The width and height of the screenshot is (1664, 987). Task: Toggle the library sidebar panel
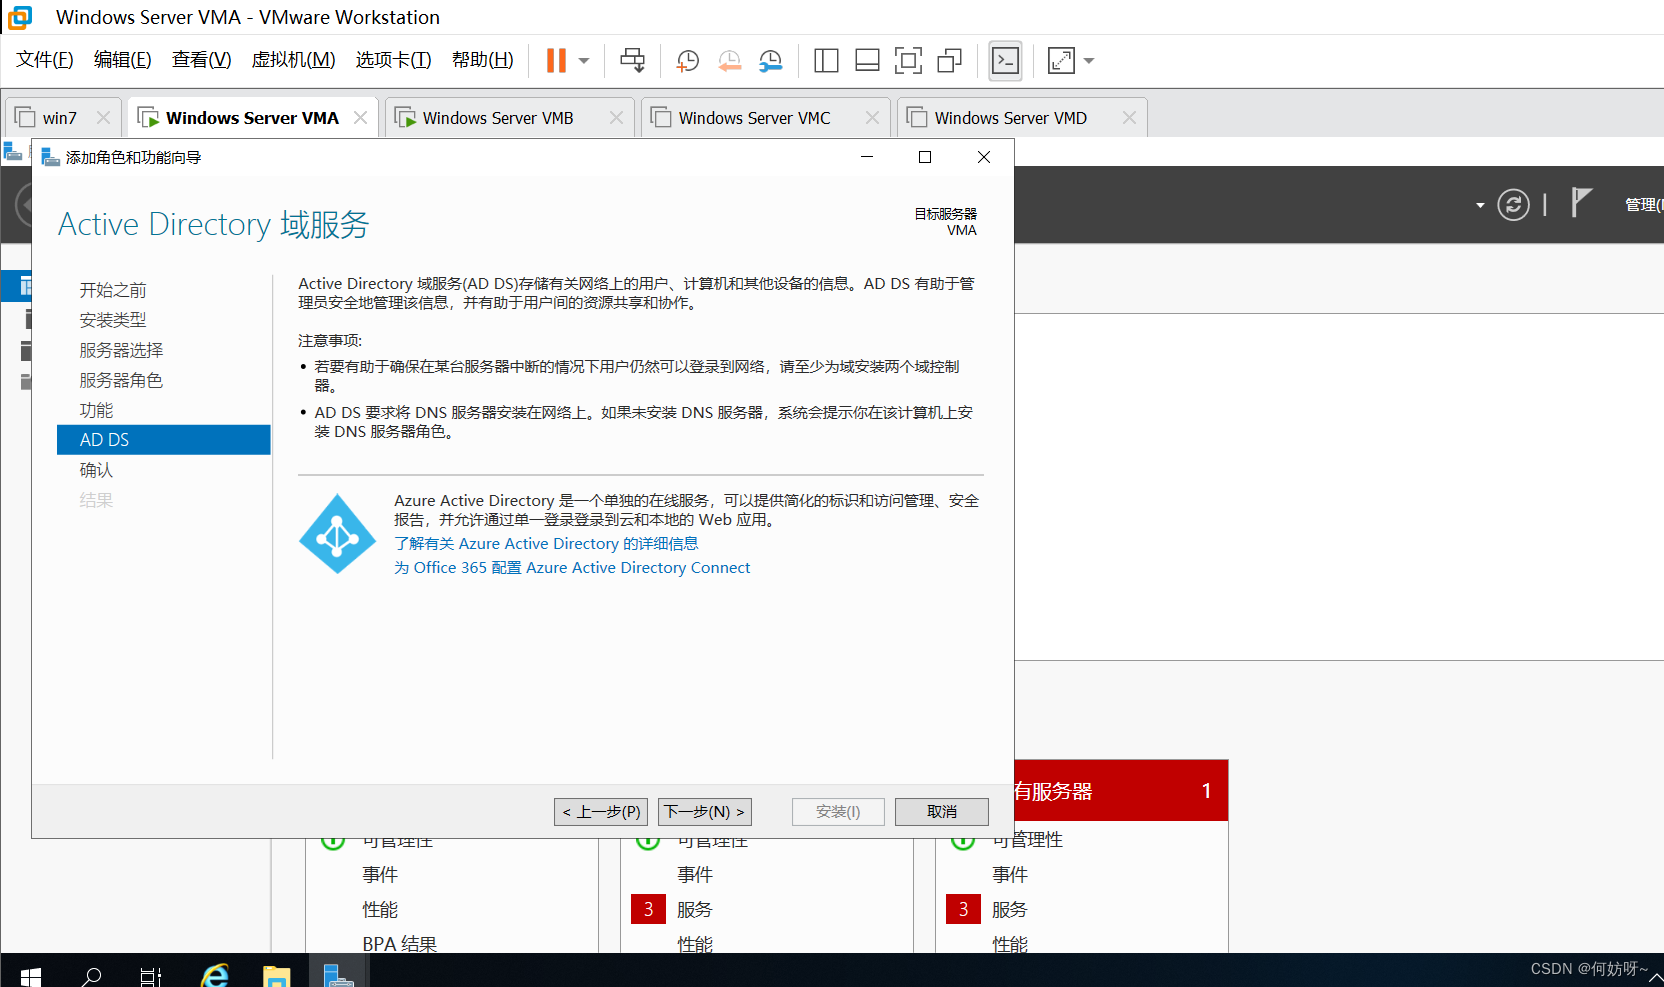tap(826, 61)
